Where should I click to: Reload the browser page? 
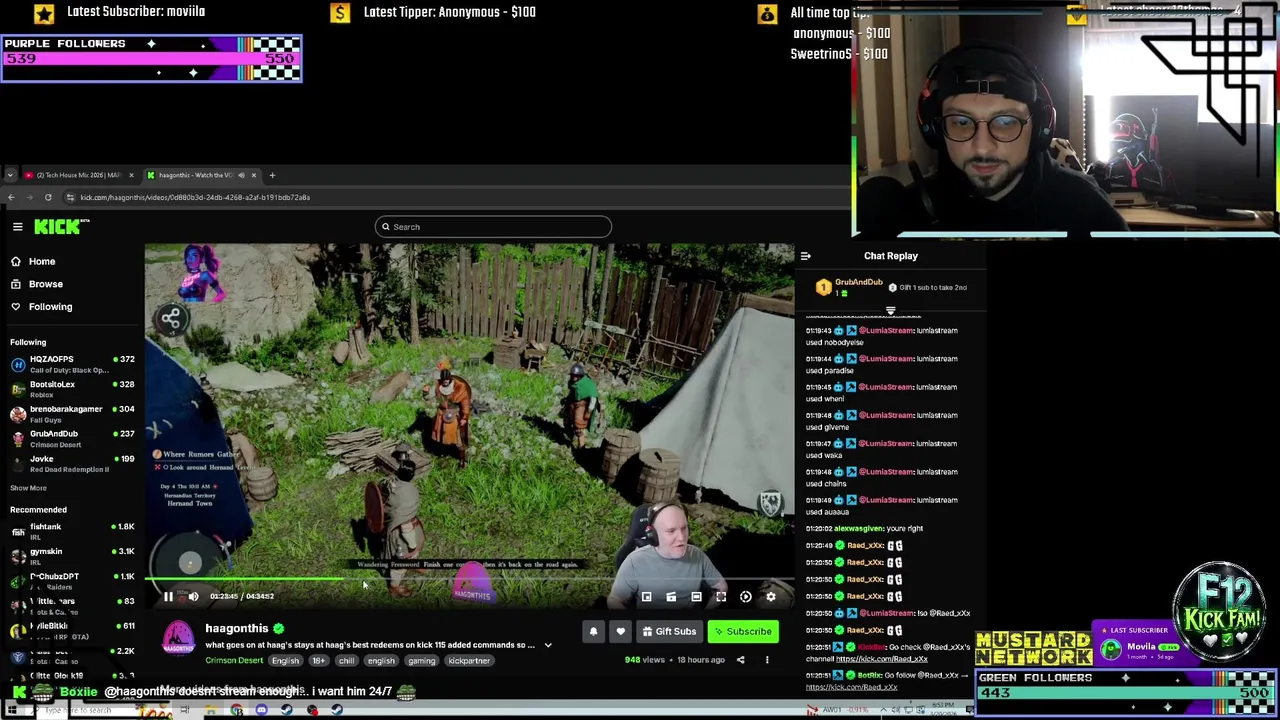(47, 197)
